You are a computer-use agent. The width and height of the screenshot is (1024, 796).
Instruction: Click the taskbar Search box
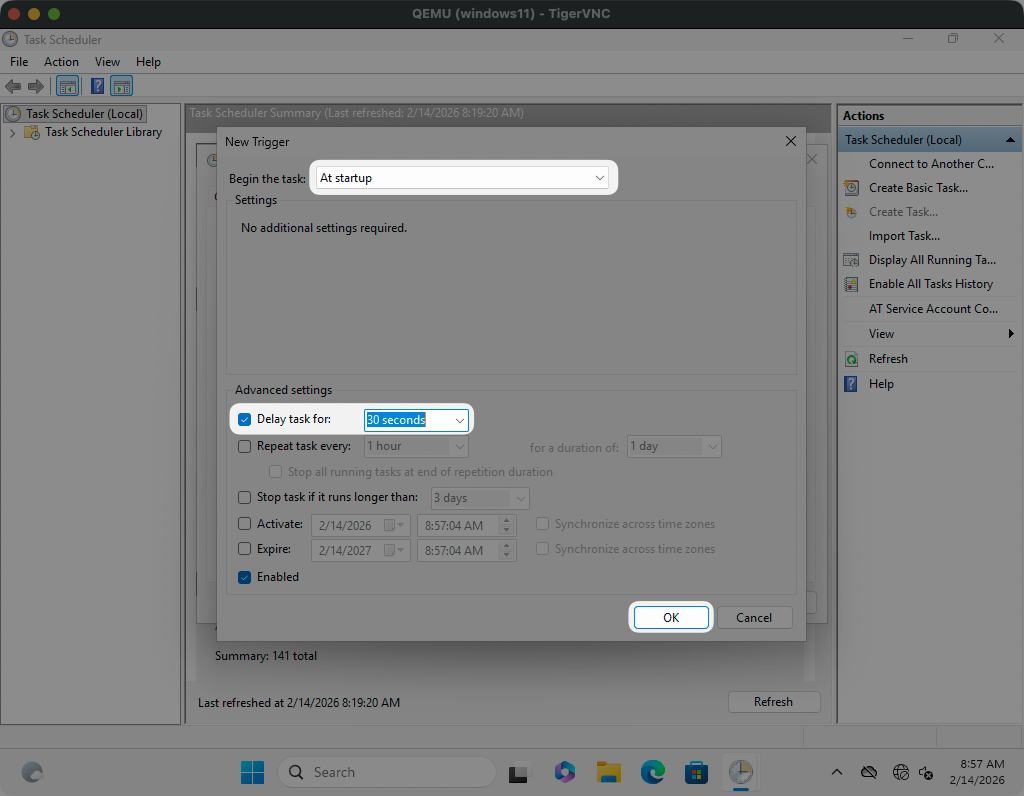coord(388,772)
